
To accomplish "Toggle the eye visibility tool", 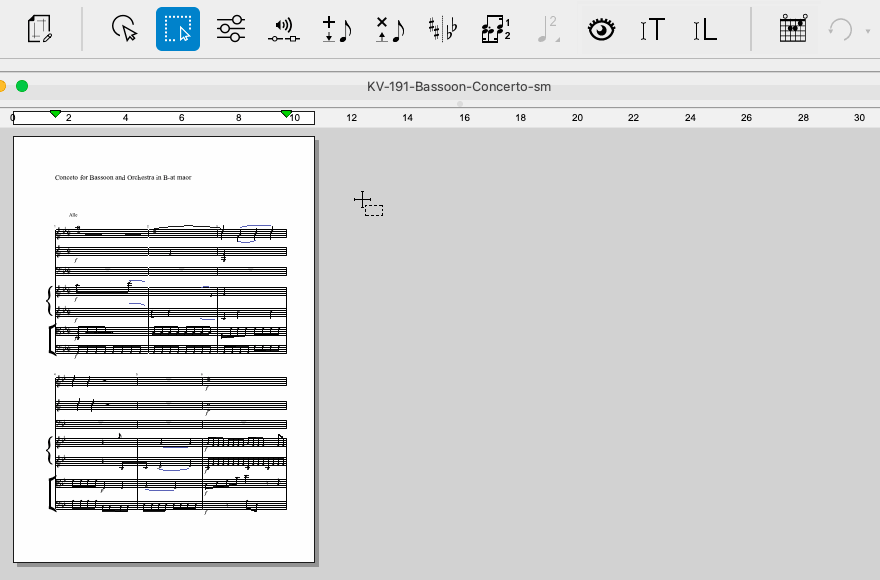I will [600, 29].
